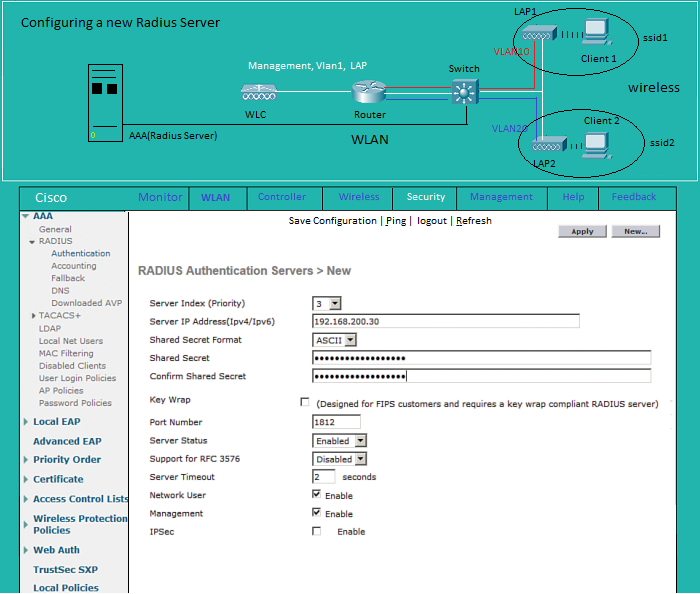This screenshot has width=700, height=594.
Task: Select MAC Filtering in the sidebar
Action: 66,353
